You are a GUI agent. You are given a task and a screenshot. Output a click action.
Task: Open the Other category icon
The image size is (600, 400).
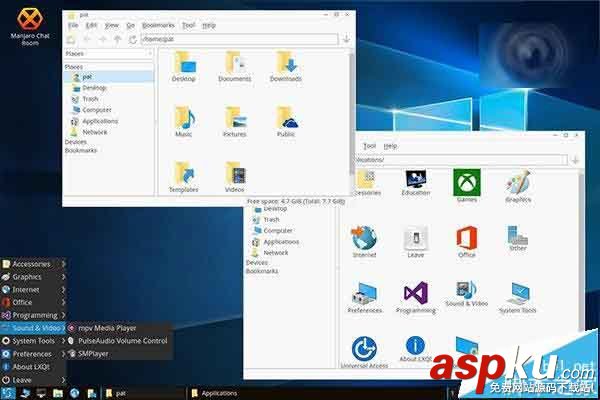click(518, 238)
